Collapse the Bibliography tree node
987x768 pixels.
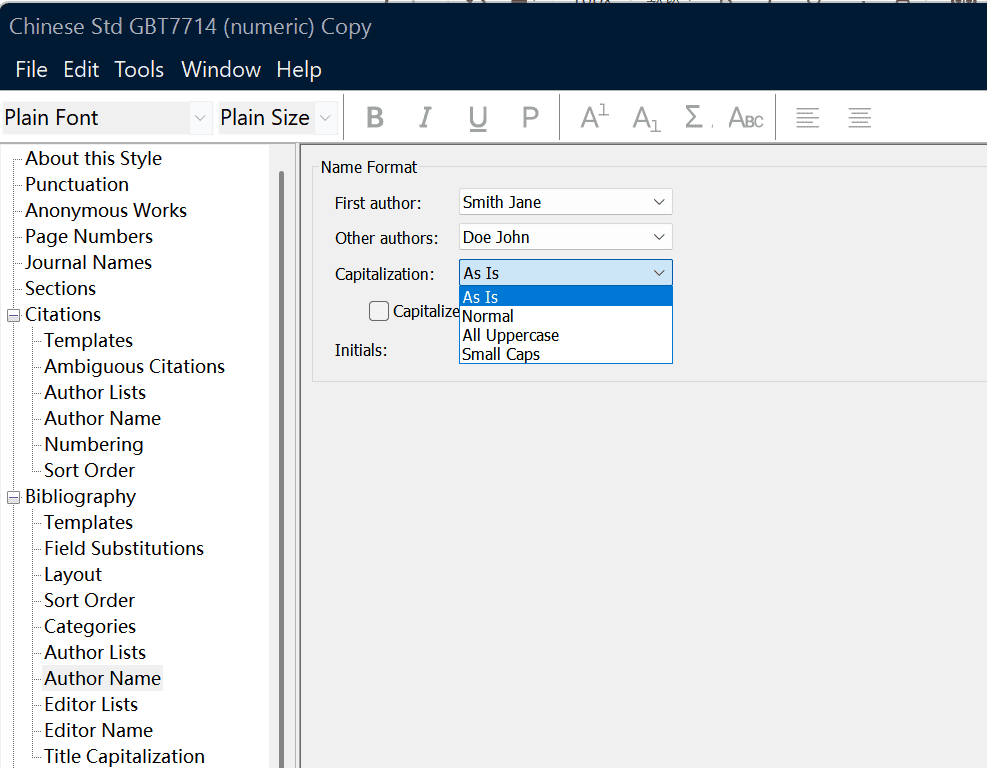[x=14, y=497]
